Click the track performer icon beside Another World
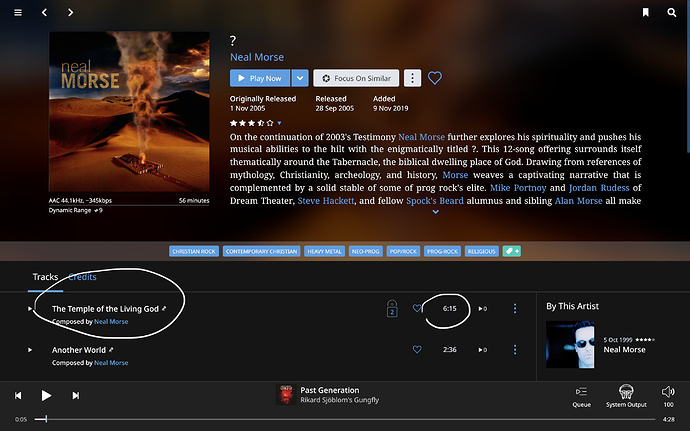This screenshot has height=431, width=690. (x=111, y=350)
